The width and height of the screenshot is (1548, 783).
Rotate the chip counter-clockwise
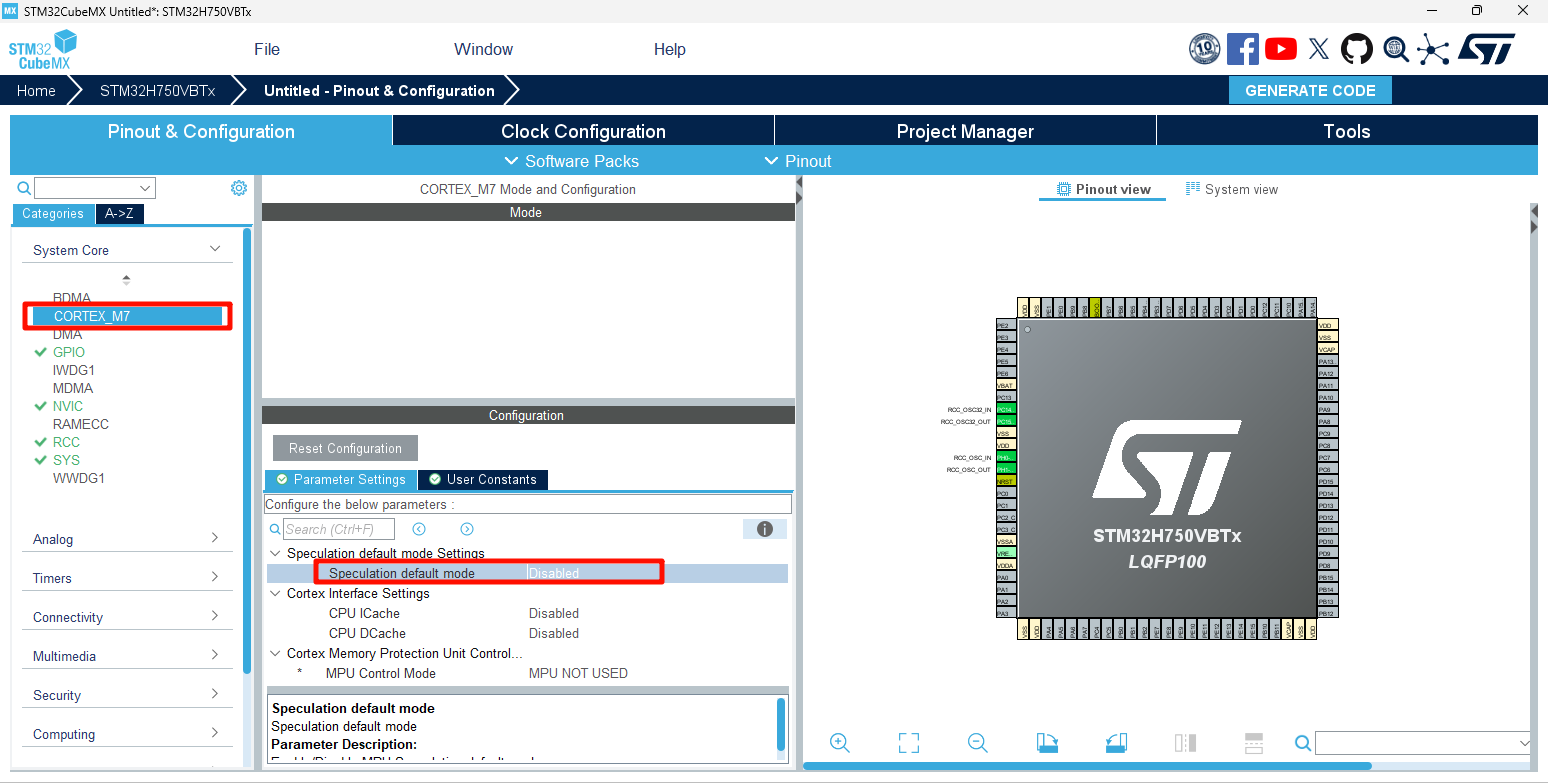click(1116, 743)
